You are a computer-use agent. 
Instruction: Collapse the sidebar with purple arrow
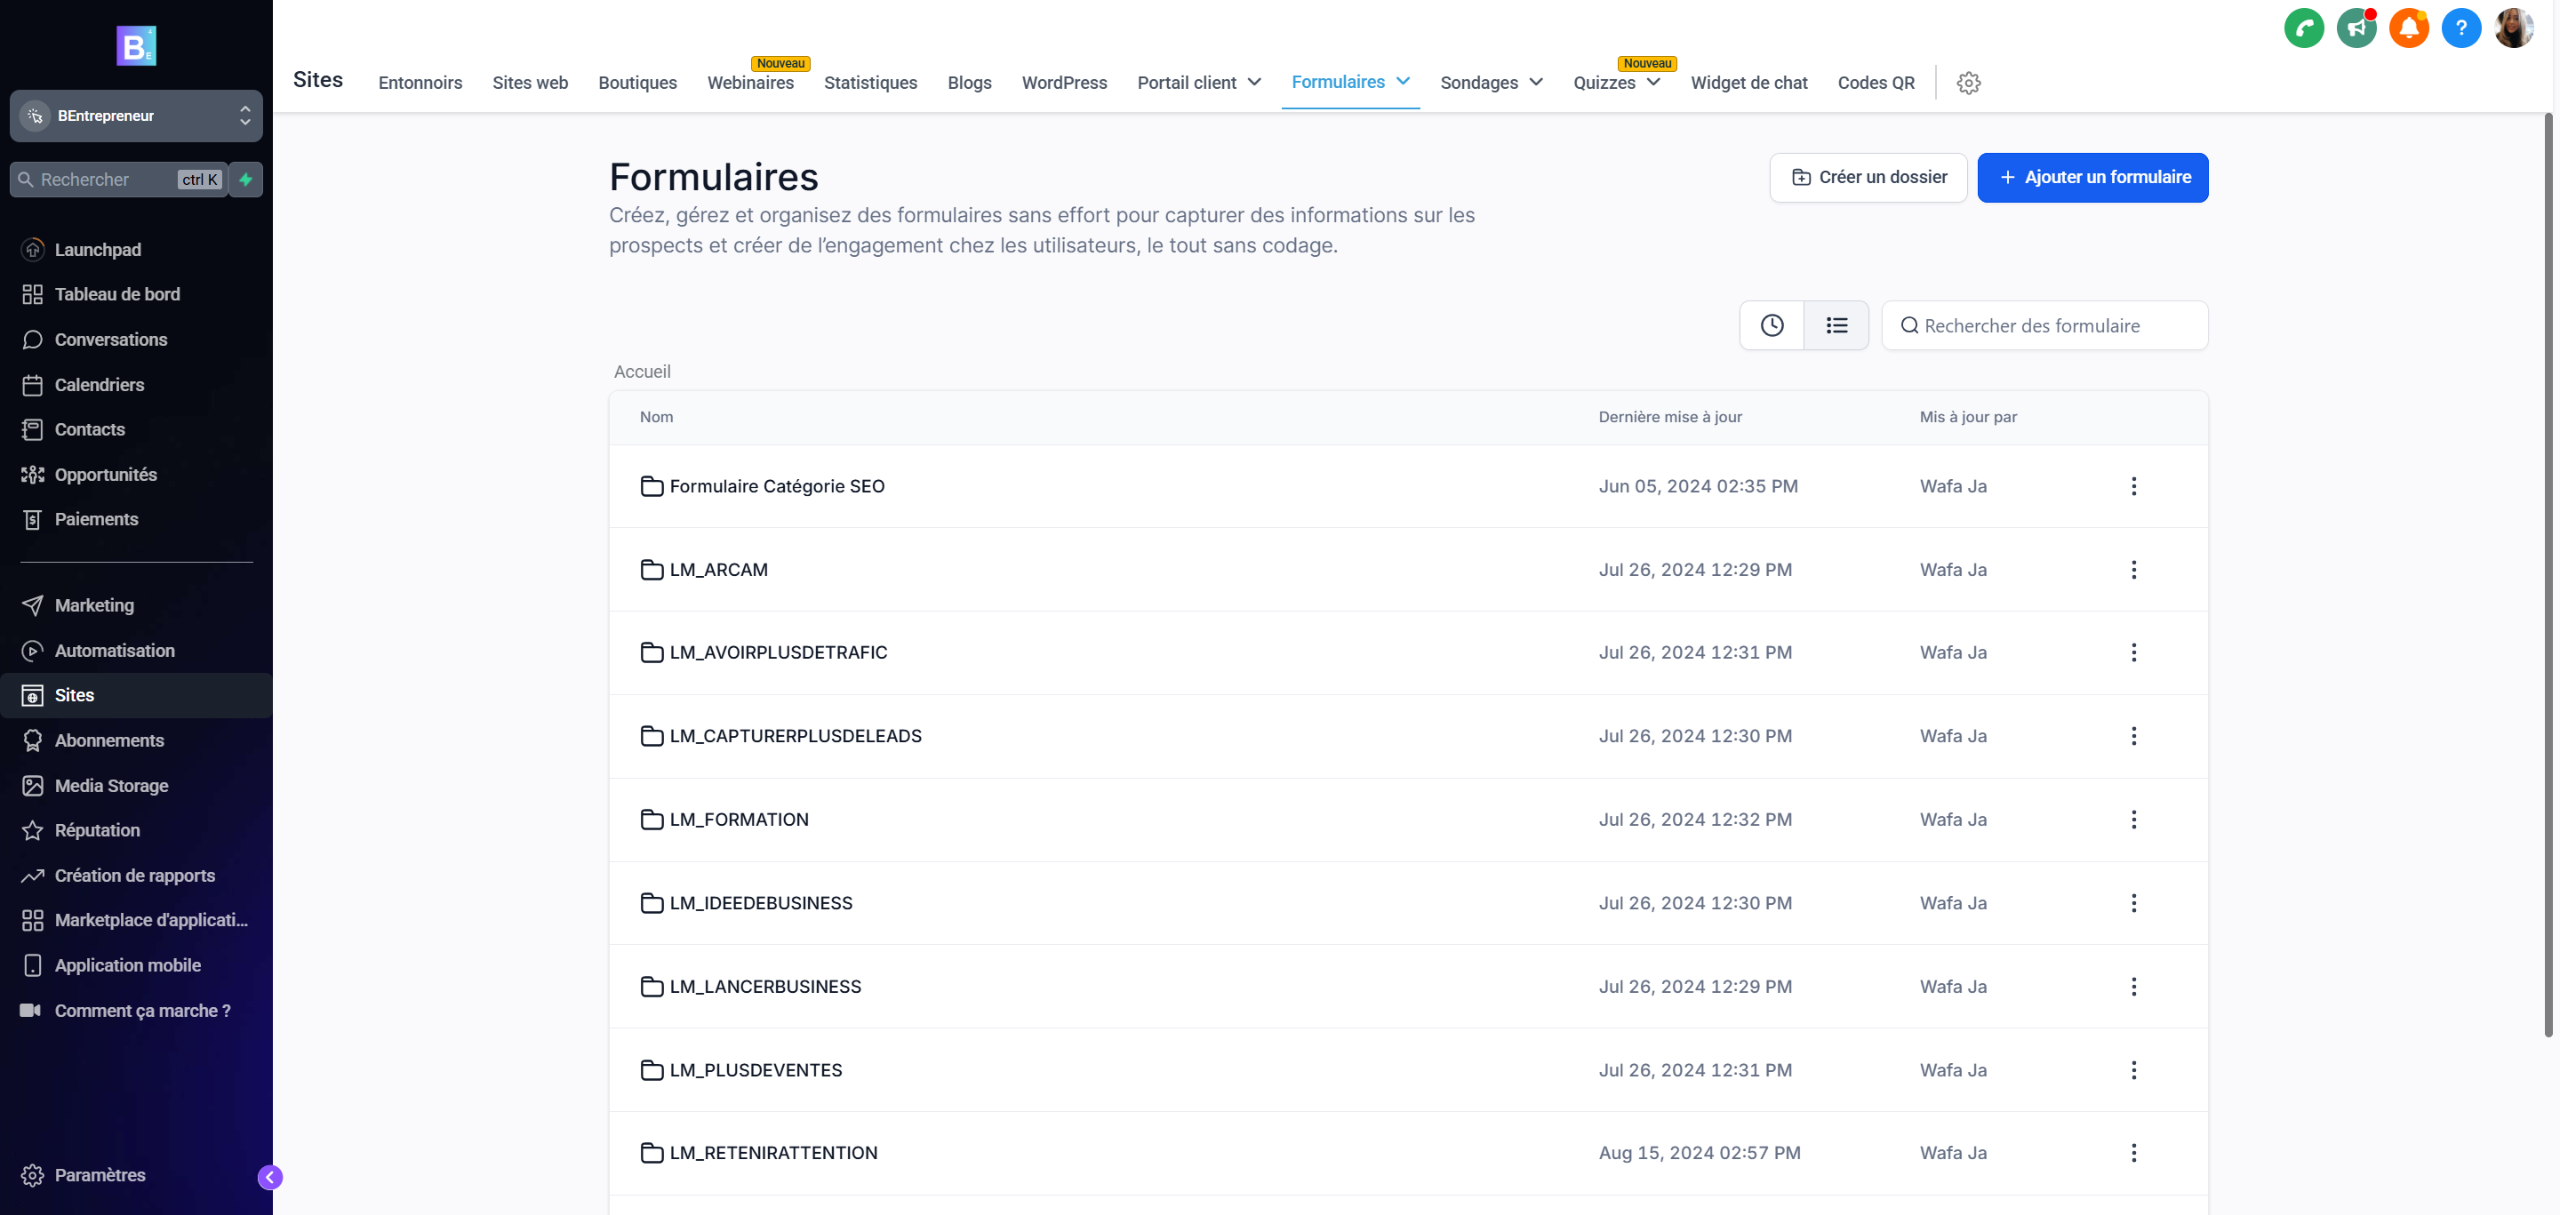(270, 1177)
